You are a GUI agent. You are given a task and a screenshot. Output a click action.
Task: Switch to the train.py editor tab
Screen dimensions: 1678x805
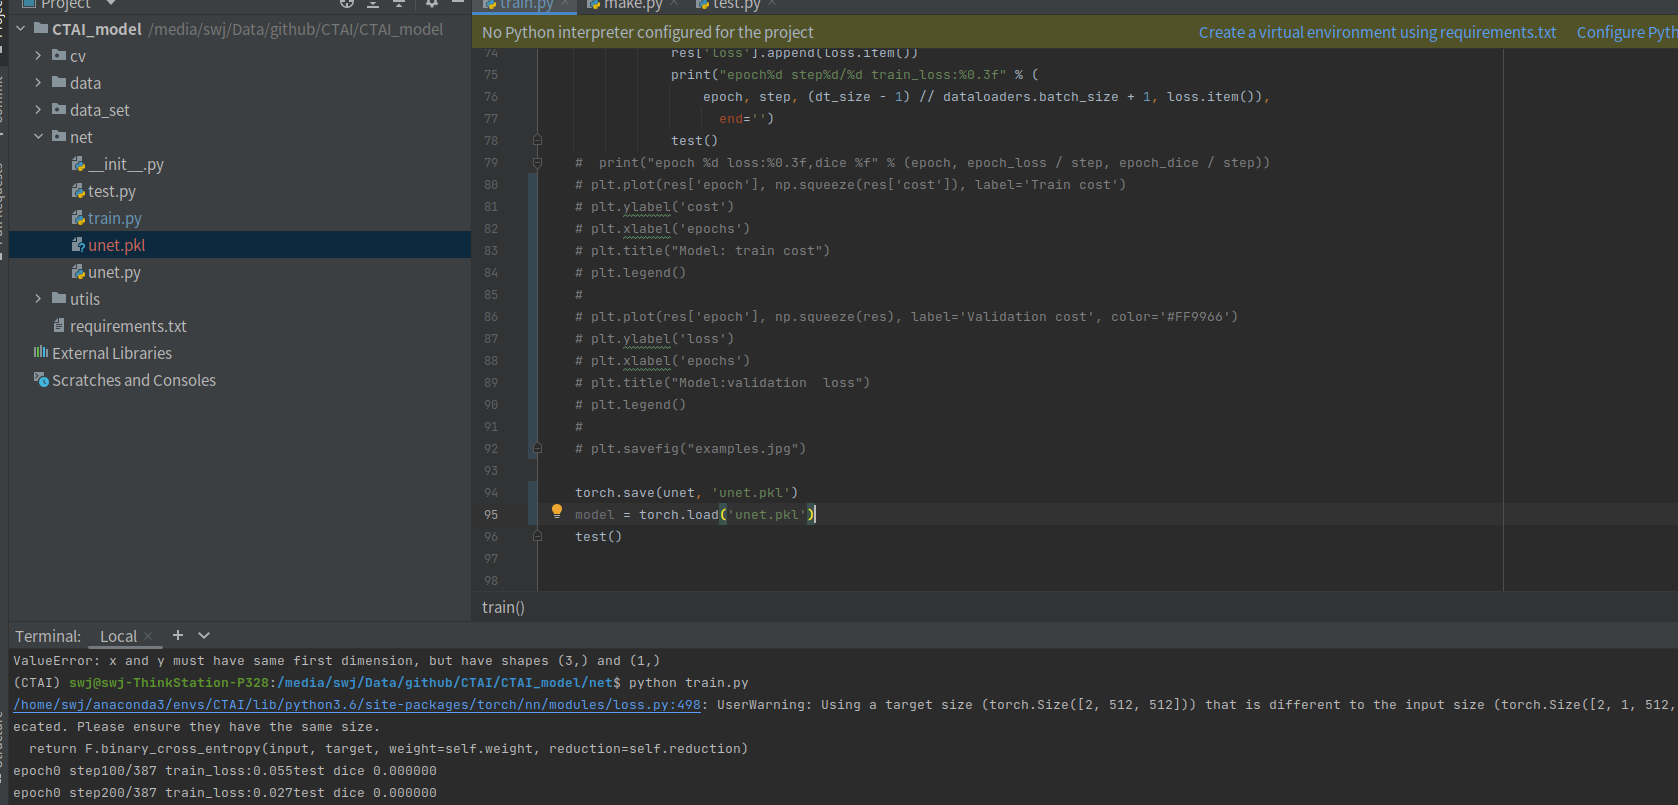pos(526,4)
